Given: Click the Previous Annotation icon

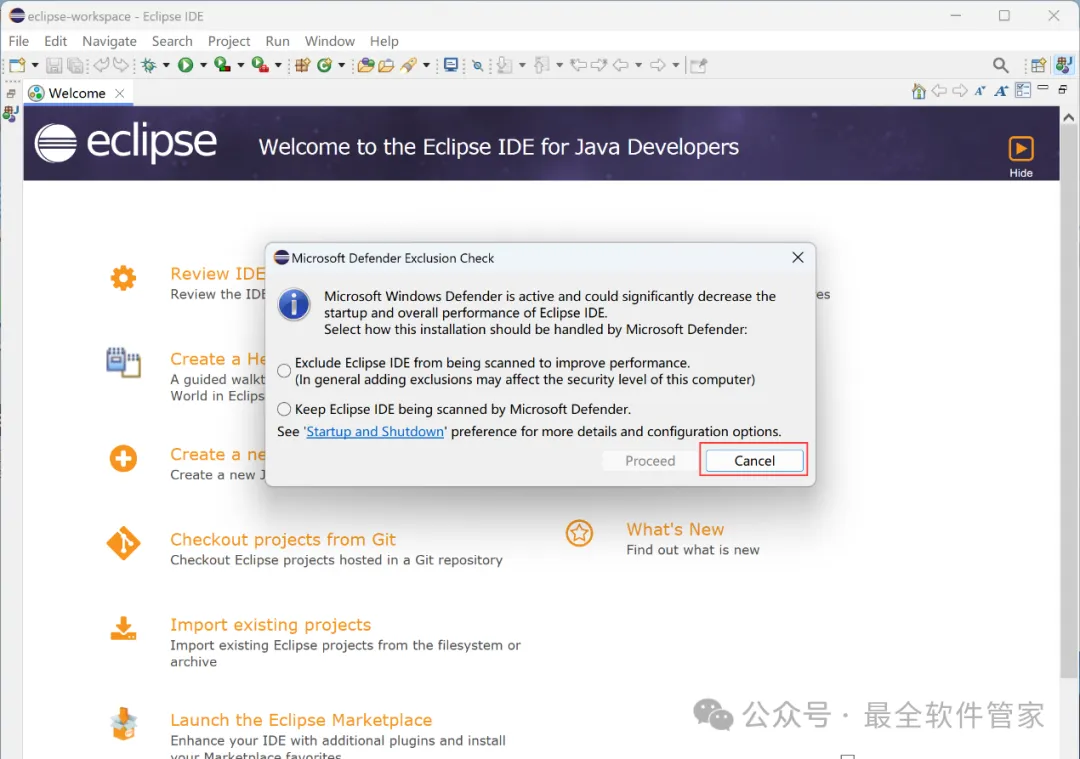Looking at the screenshot, I should pyautogui.click(x=542, y=65).
